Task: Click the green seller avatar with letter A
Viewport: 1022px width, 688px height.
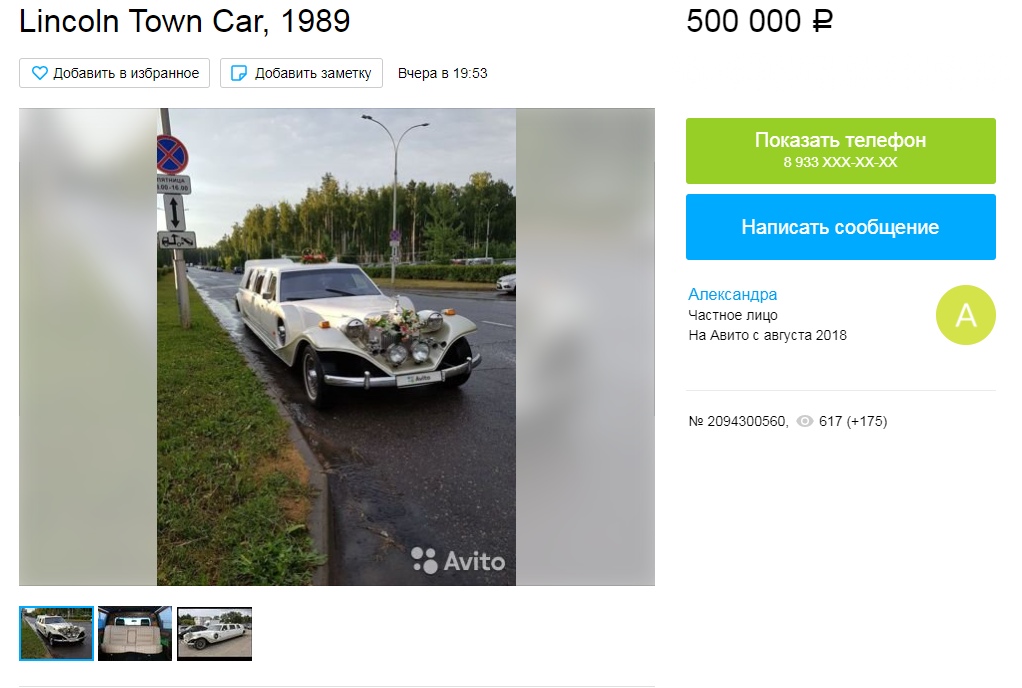Action: point(965,315)
